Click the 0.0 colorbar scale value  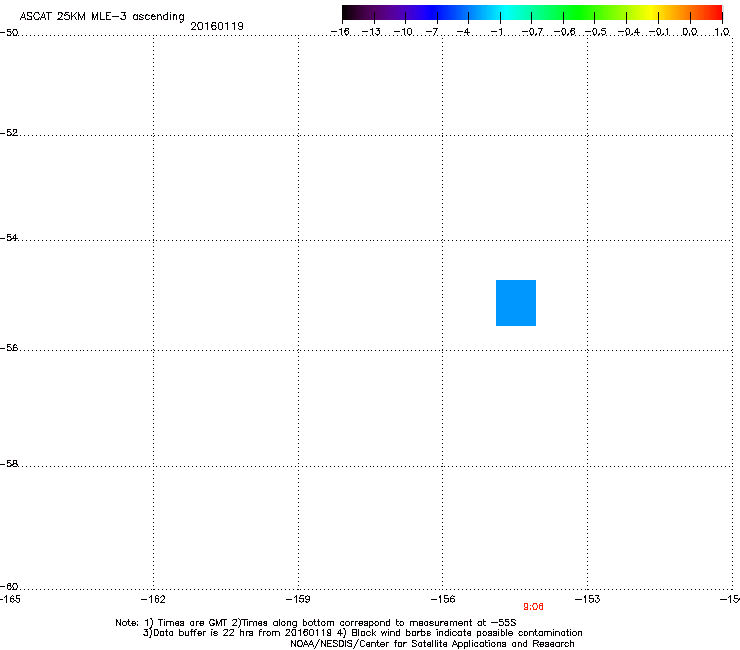point(690,32)
